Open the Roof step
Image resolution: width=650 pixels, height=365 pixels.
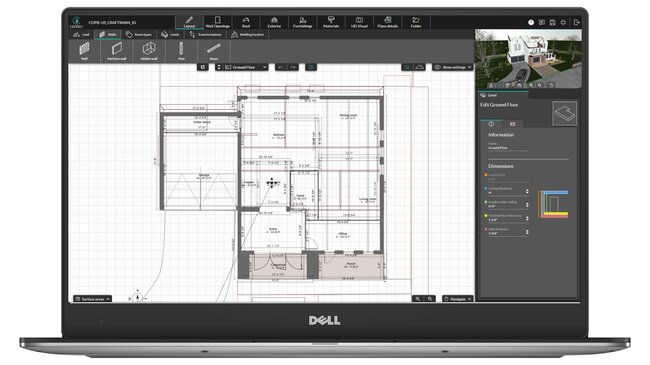point(246,22)
